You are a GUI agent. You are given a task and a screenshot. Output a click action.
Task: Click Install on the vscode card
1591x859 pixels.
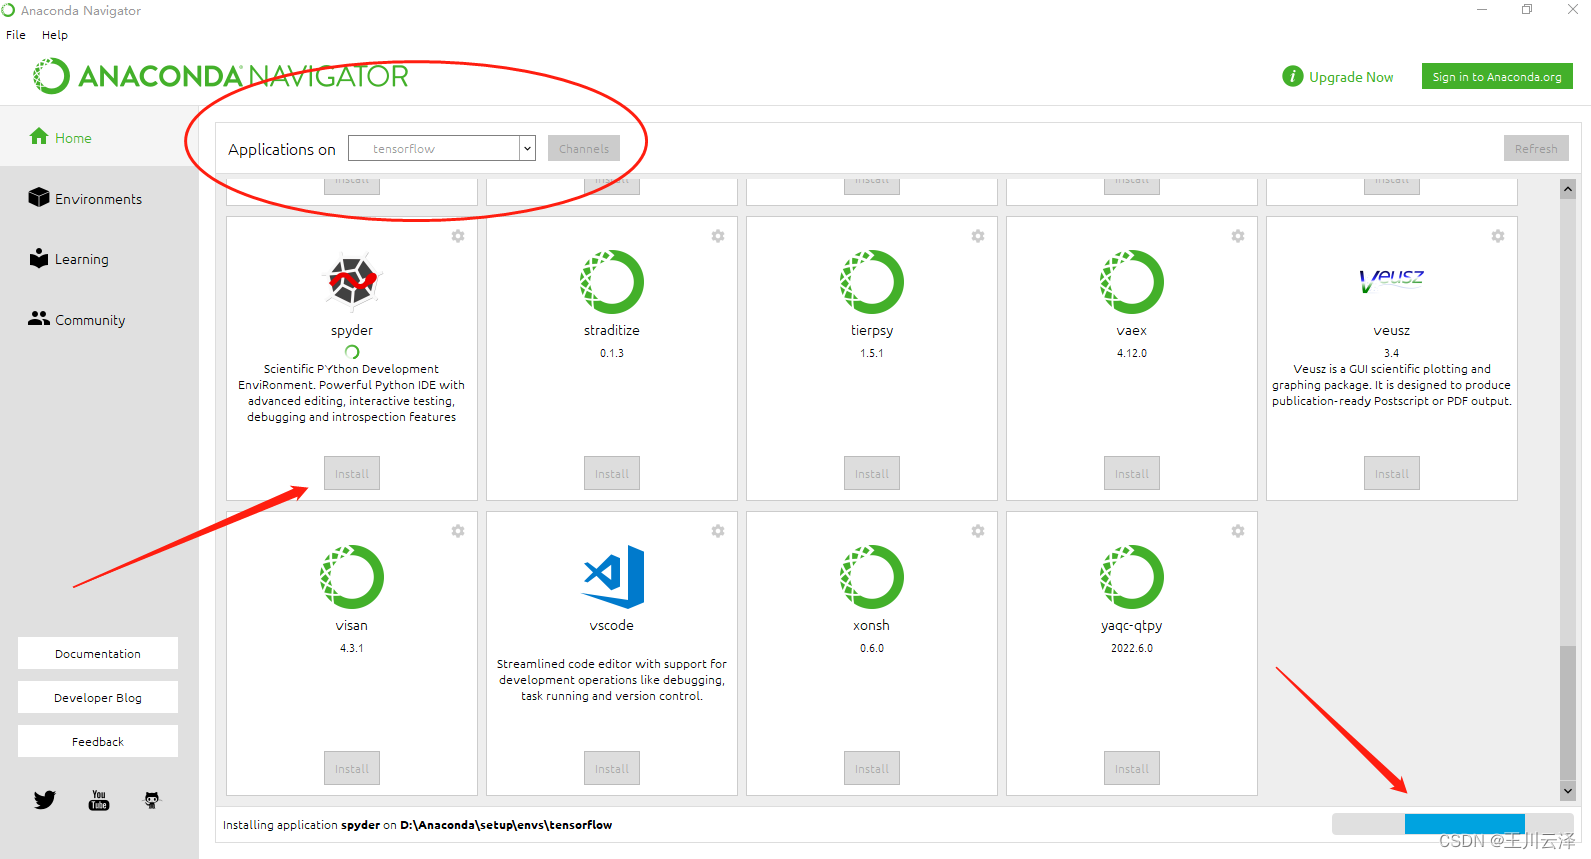pyautogui.click(x=612, y=768)
